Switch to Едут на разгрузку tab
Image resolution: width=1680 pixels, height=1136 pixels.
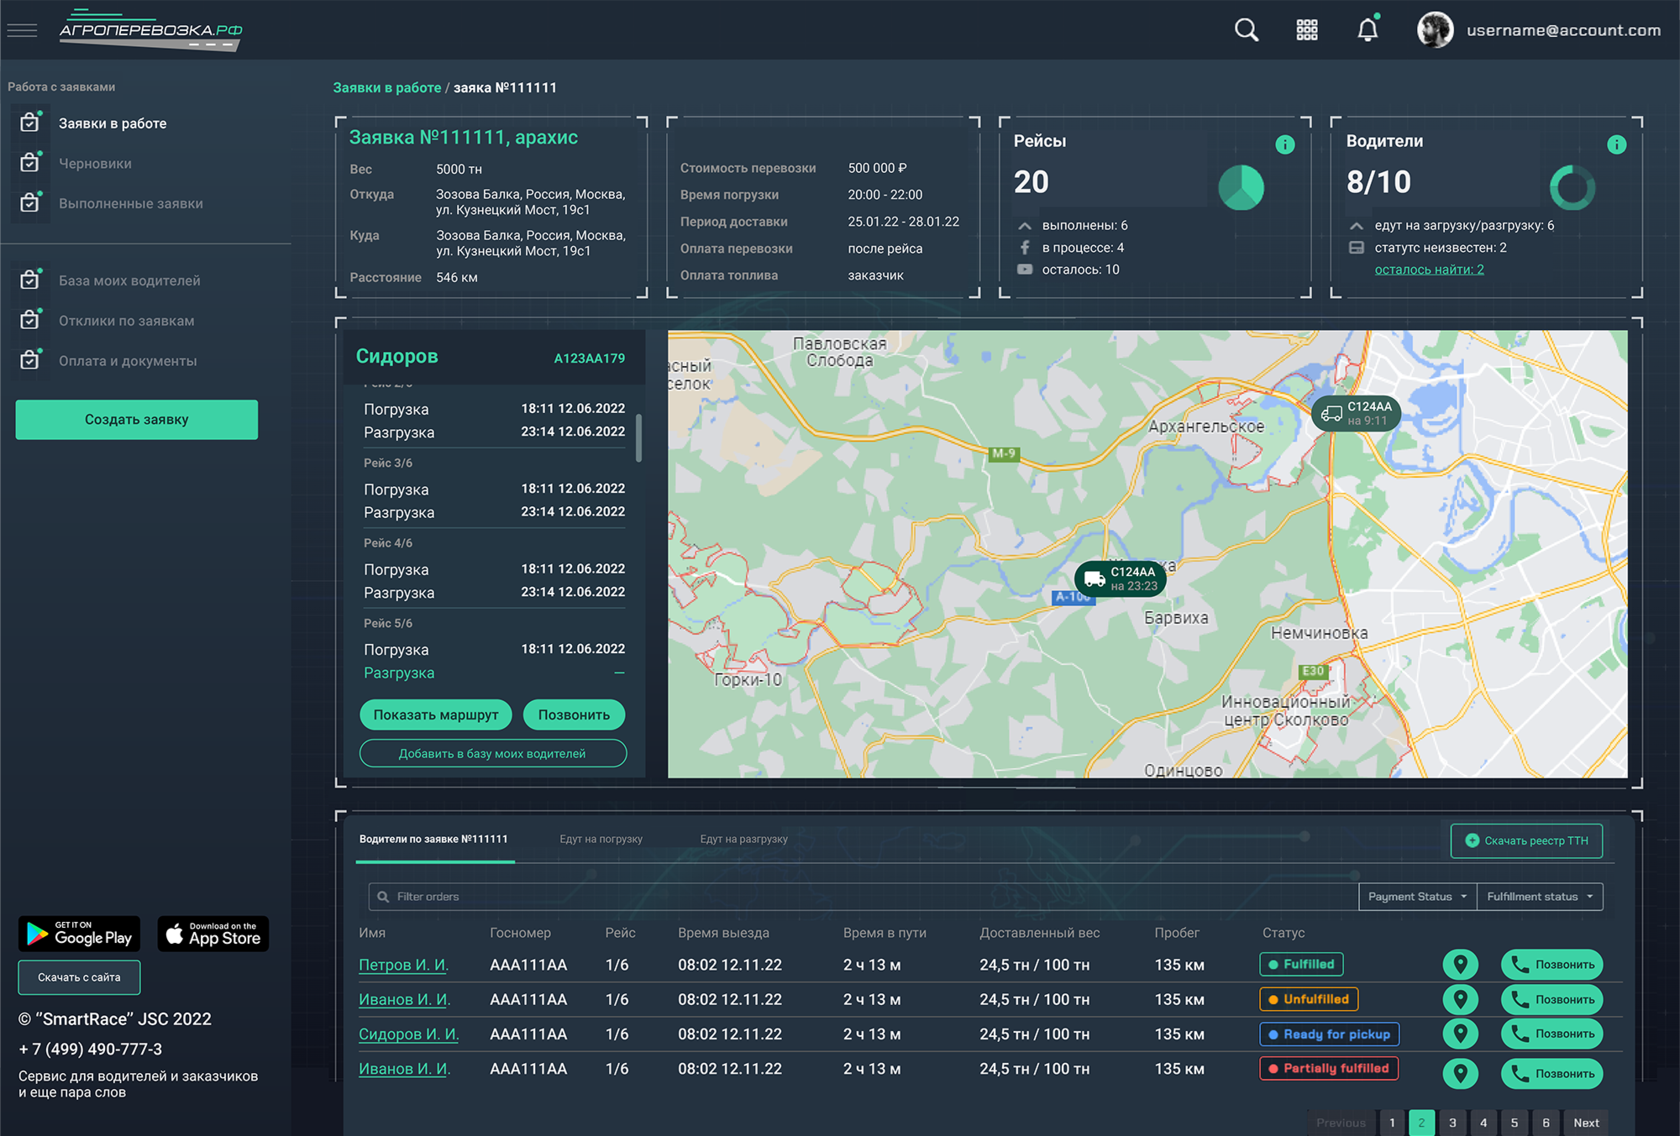(x=743, y=839)
